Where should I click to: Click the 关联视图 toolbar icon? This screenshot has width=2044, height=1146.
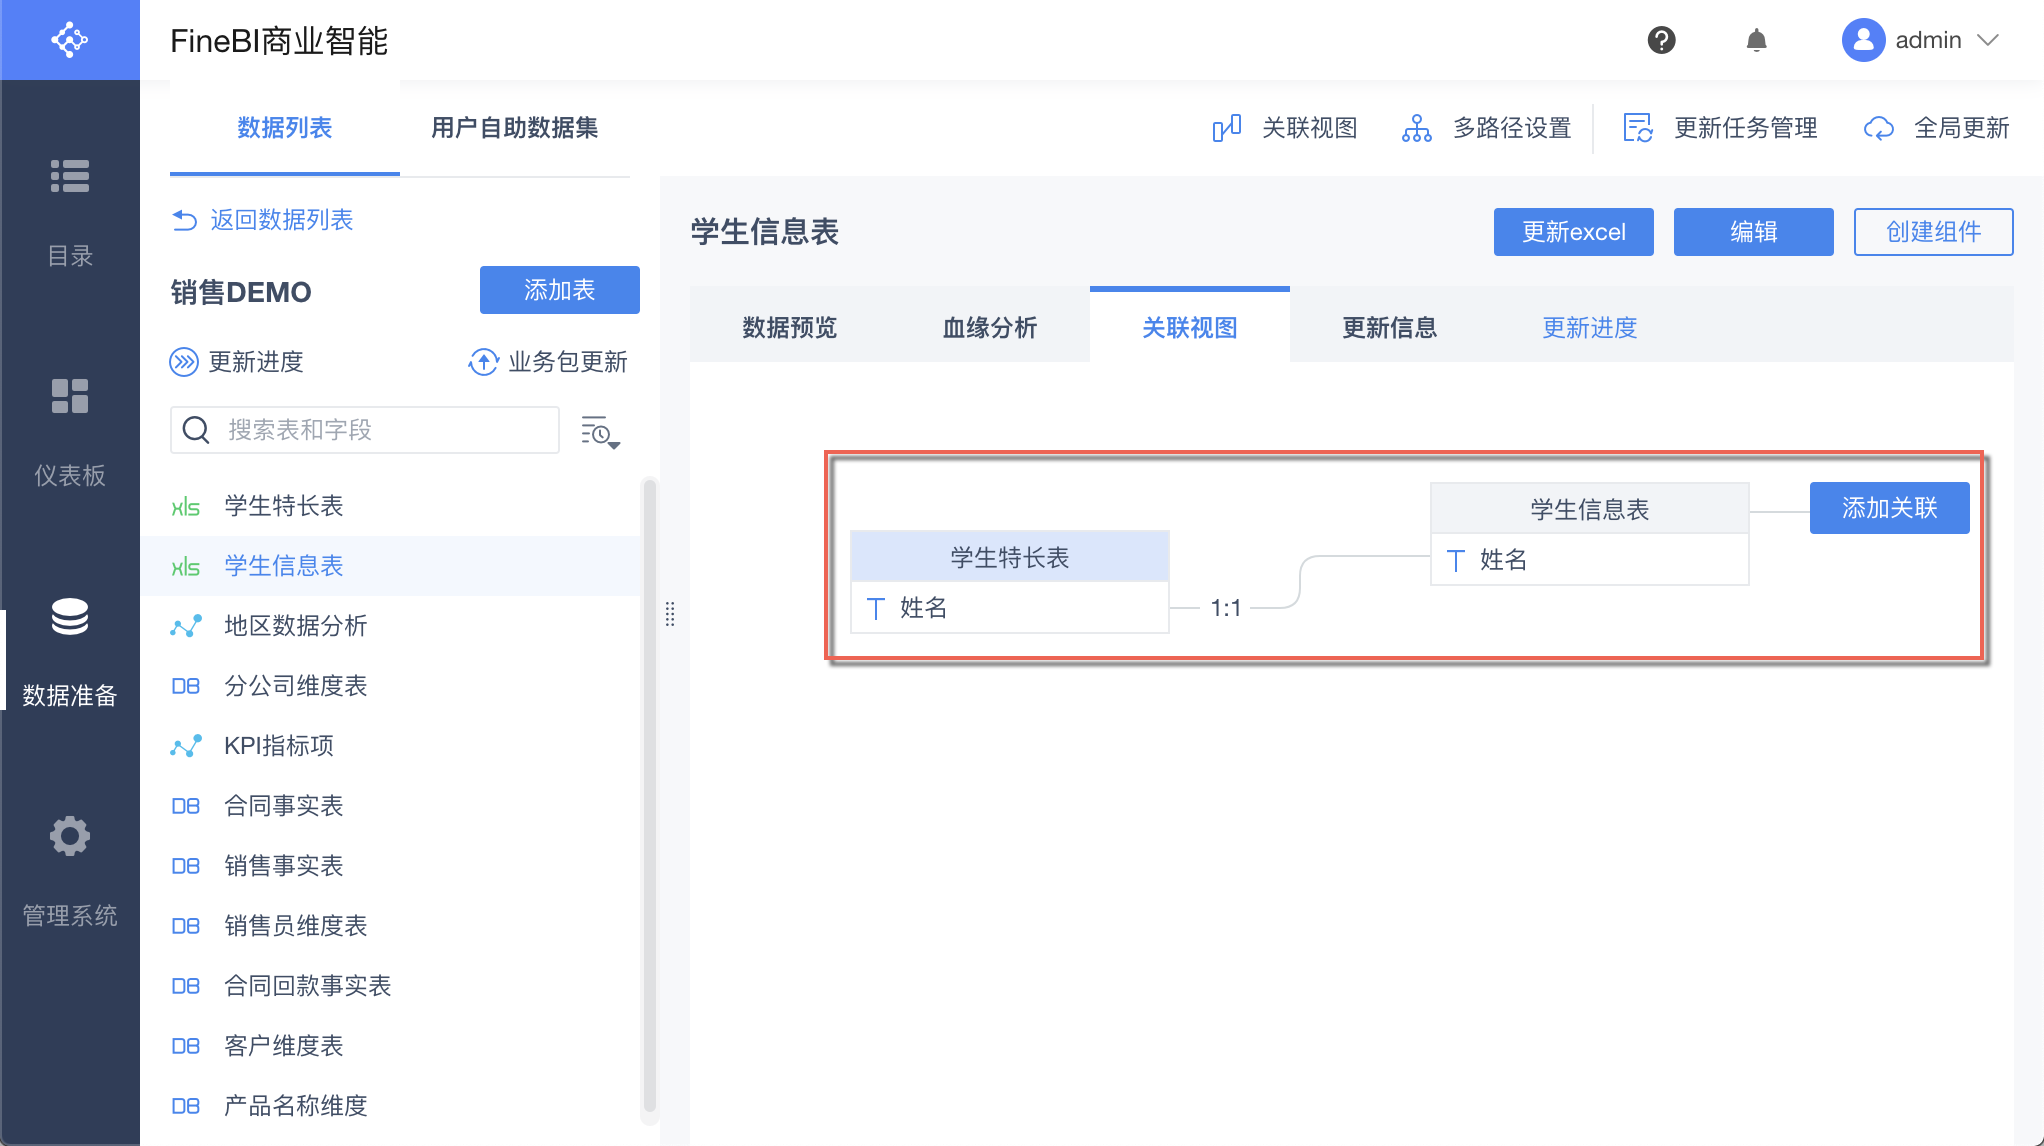point(1227,128)
